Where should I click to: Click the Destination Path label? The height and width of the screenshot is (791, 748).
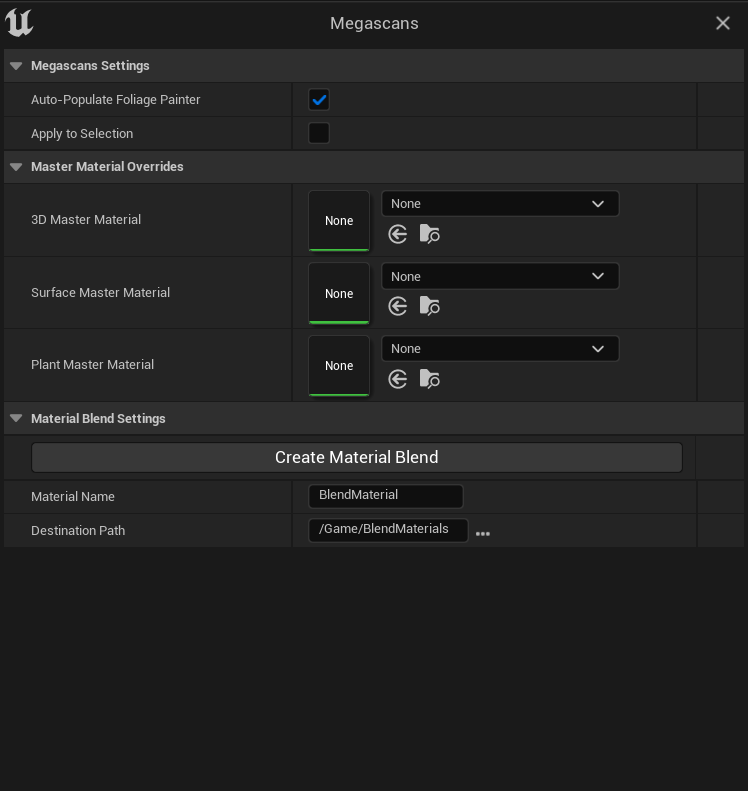(x=78, y=531)
